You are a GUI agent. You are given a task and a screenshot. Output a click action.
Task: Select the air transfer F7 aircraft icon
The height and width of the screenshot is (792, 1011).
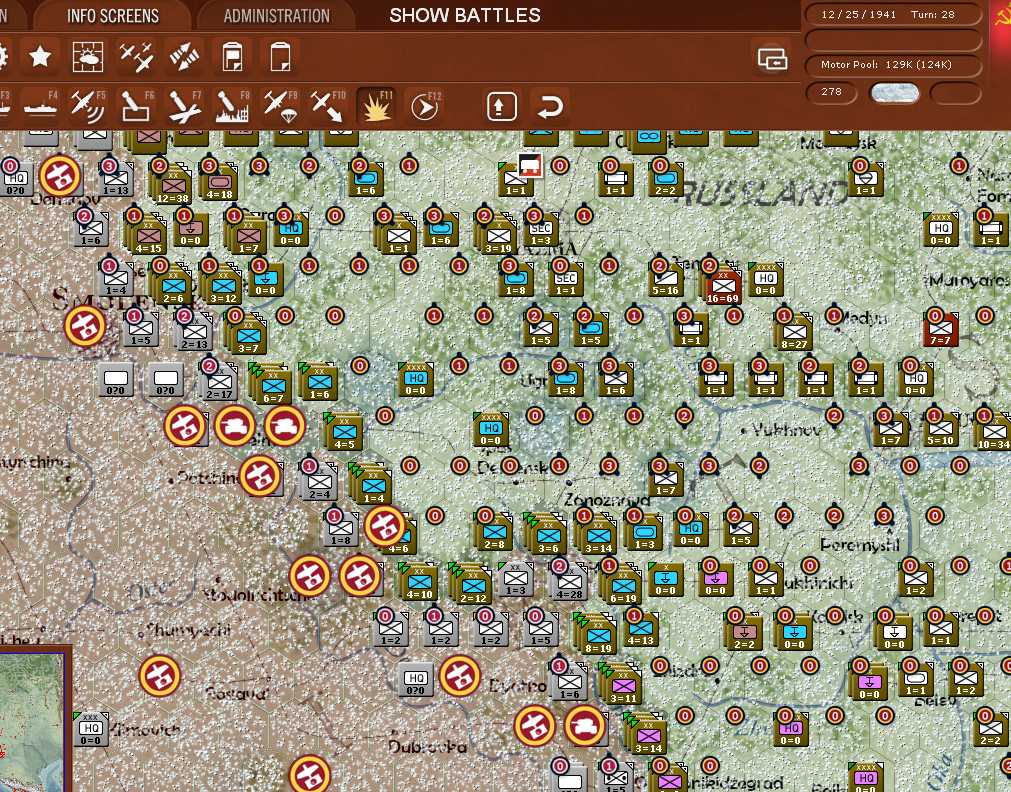click(184, 105)
